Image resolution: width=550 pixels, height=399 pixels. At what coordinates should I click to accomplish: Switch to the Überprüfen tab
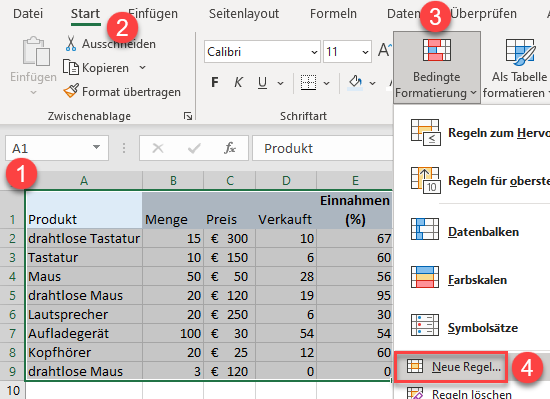[x=483, y=14]
